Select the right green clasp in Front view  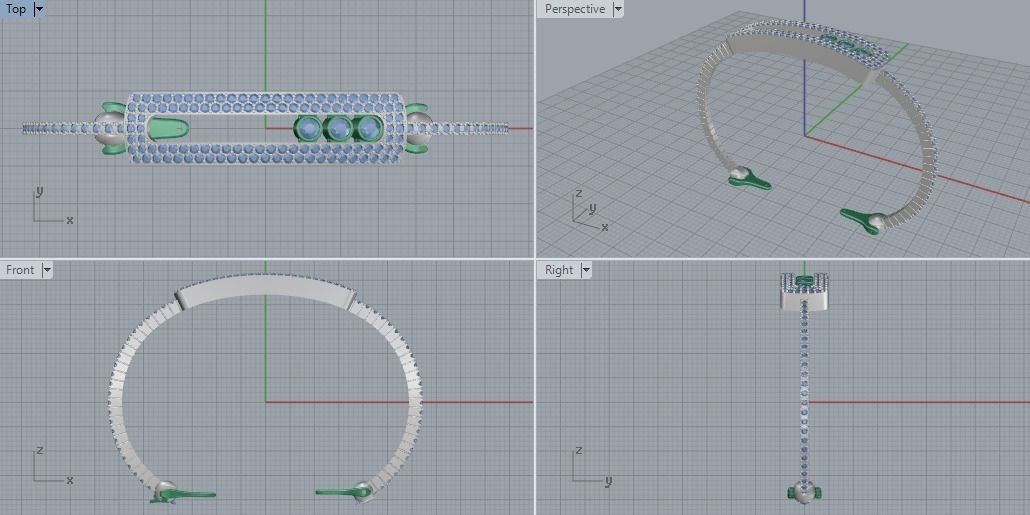pyautogui.click(x=343, y=492)
